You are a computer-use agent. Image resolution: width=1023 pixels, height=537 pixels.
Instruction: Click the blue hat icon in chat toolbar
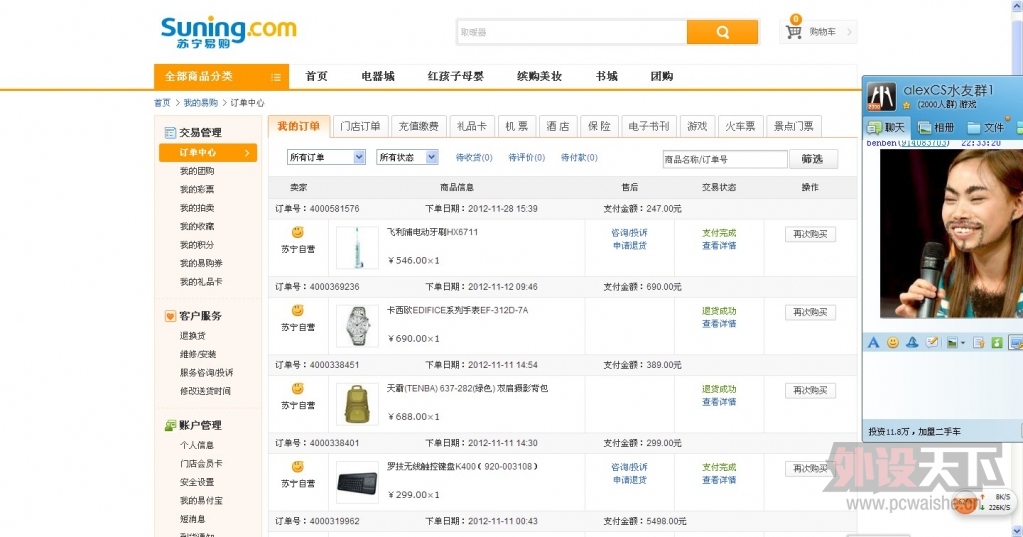click(912, 343)
